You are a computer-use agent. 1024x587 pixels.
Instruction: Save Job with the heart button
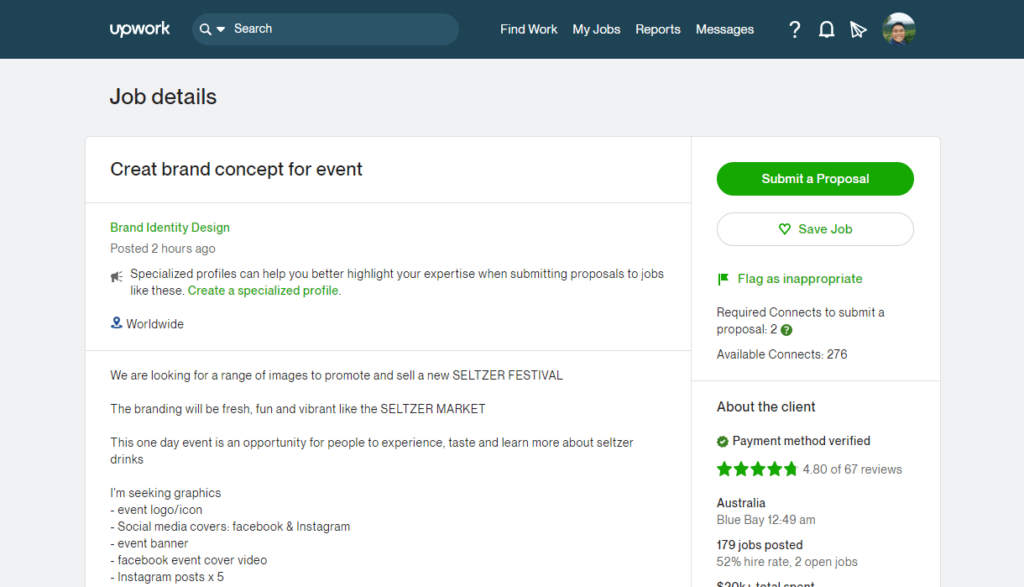coord(815,229)
